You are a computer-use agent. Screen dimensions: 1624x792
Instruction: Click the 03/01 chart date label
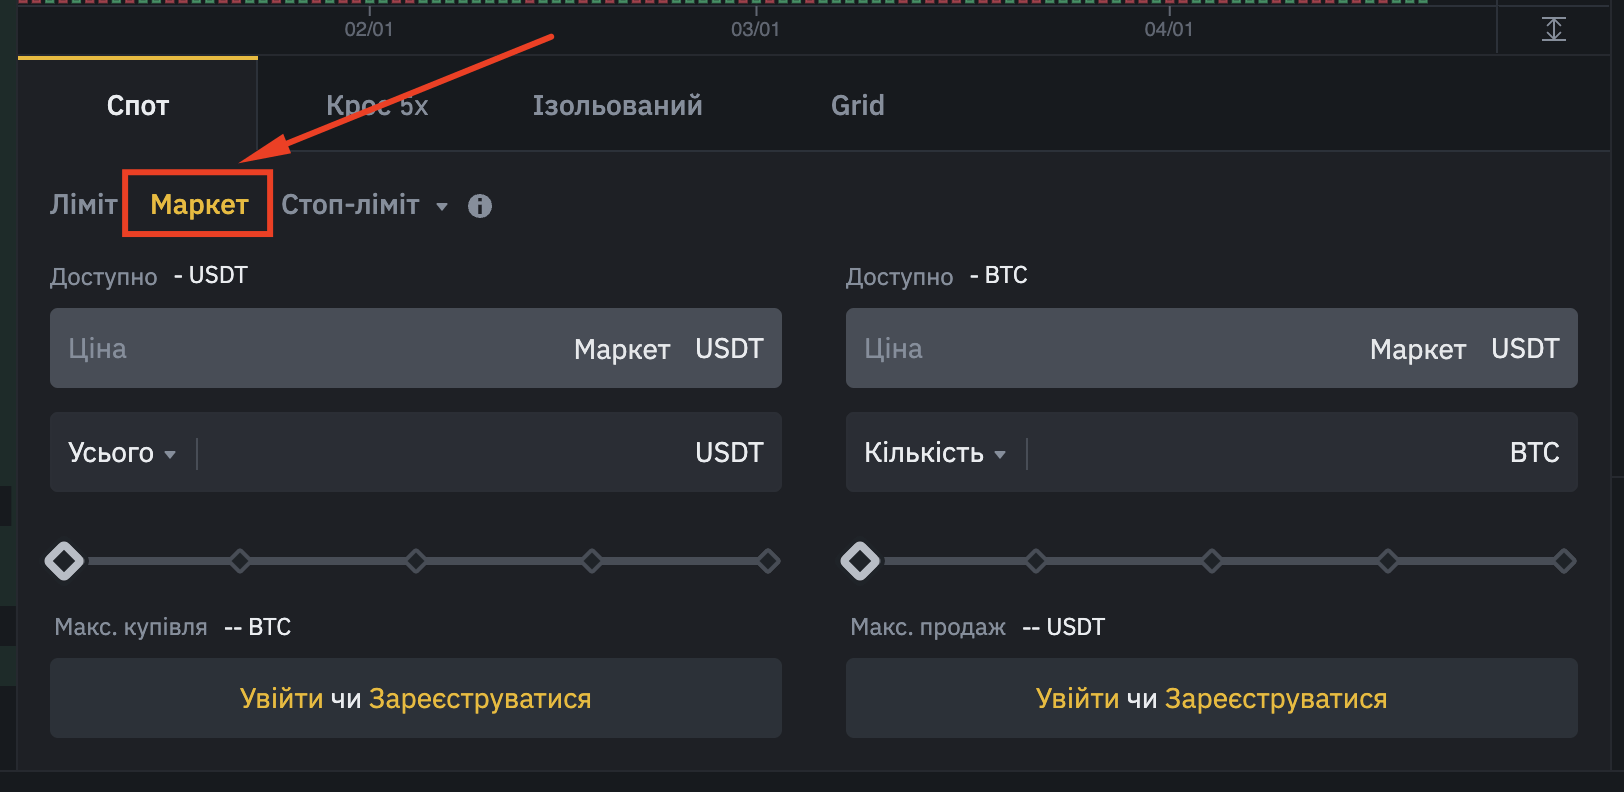755,29
